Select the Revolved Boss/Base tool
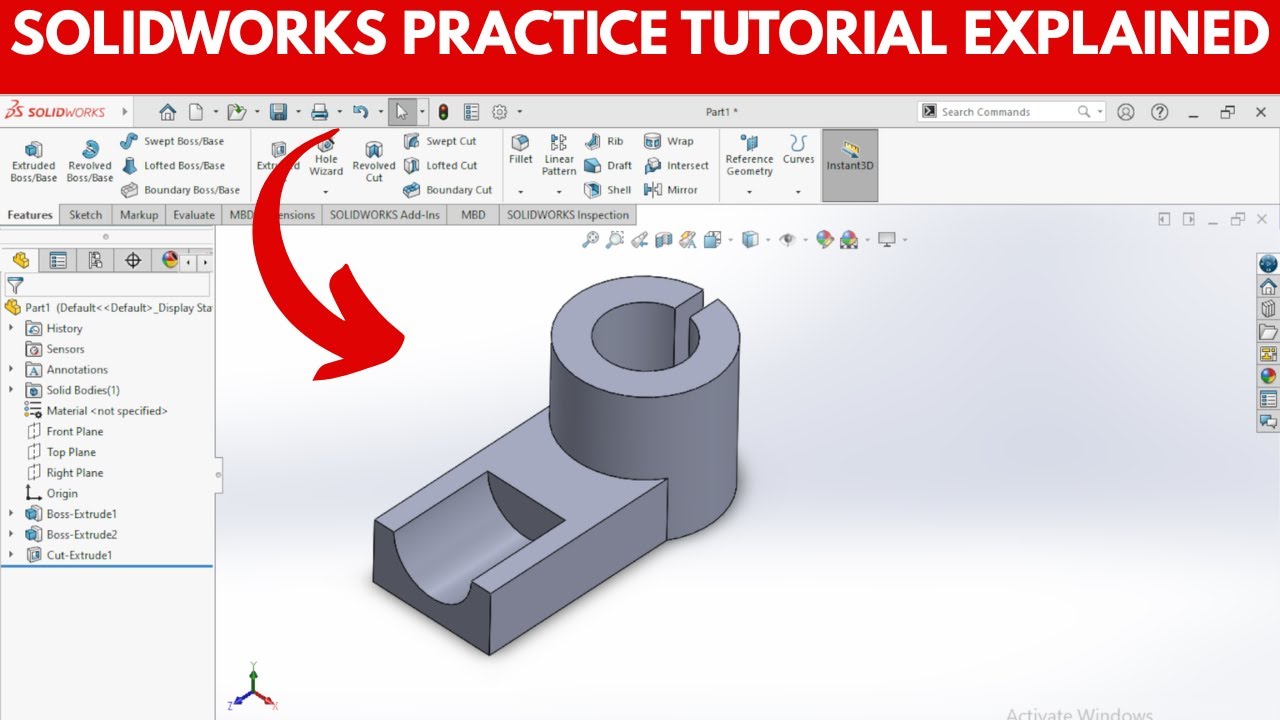1280x720 pixels. click(x=90, y=160)
